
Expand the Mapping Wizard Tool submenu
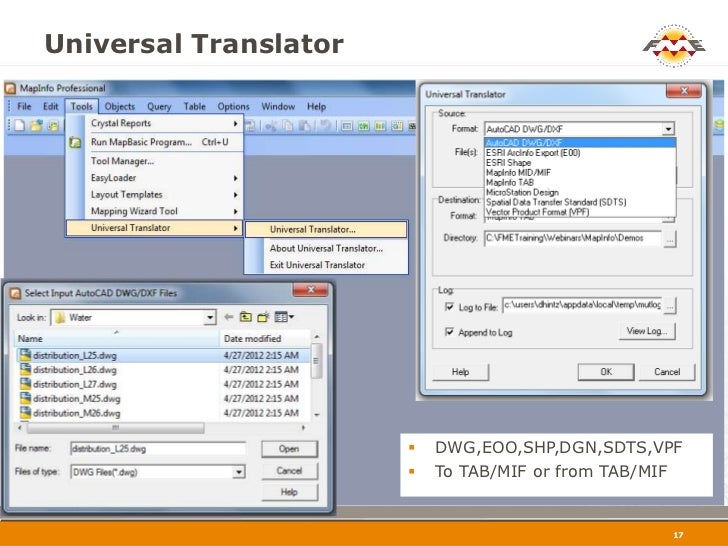click(235, 212)
